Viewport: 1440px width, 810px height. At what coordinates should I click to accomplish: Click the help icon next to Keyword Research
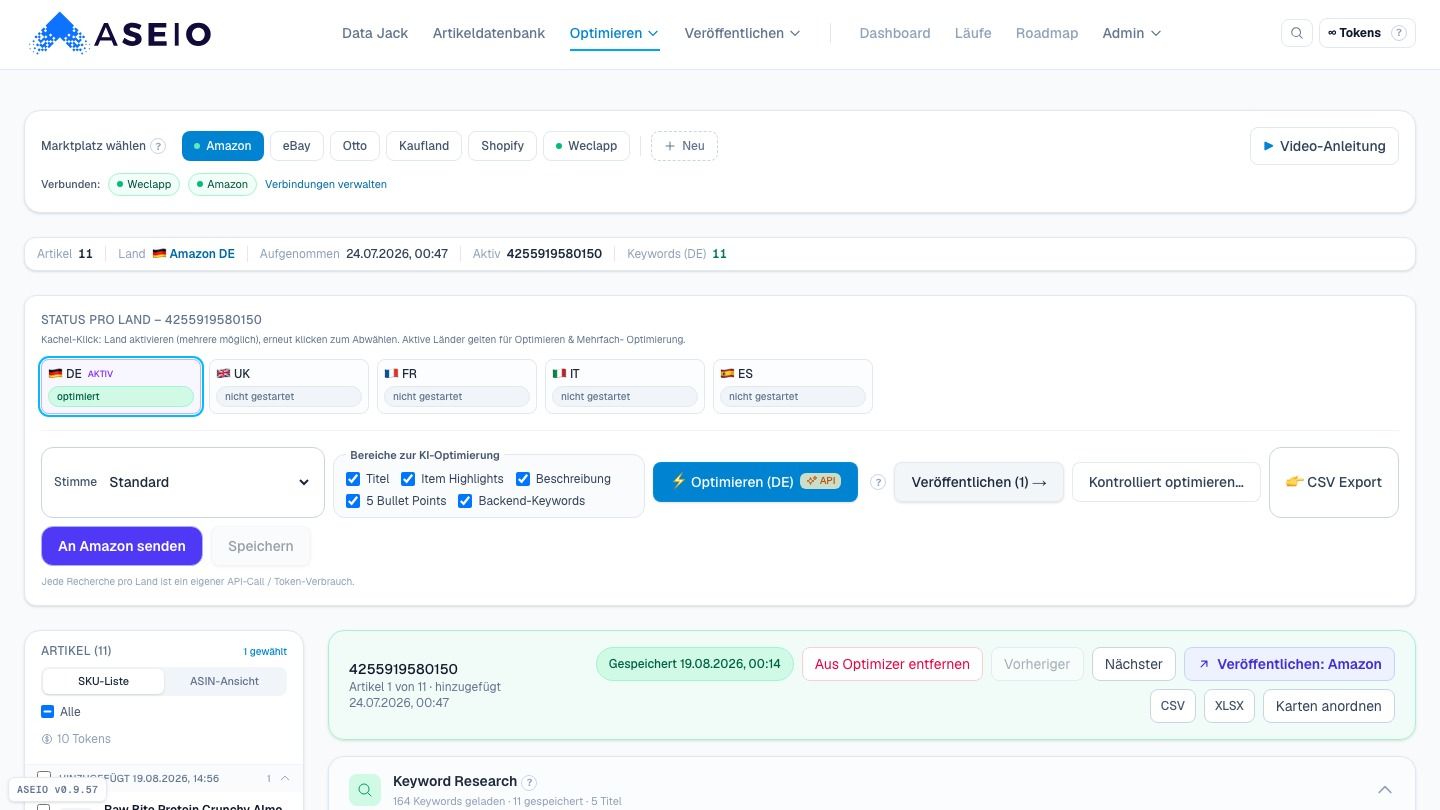(530, 782)
